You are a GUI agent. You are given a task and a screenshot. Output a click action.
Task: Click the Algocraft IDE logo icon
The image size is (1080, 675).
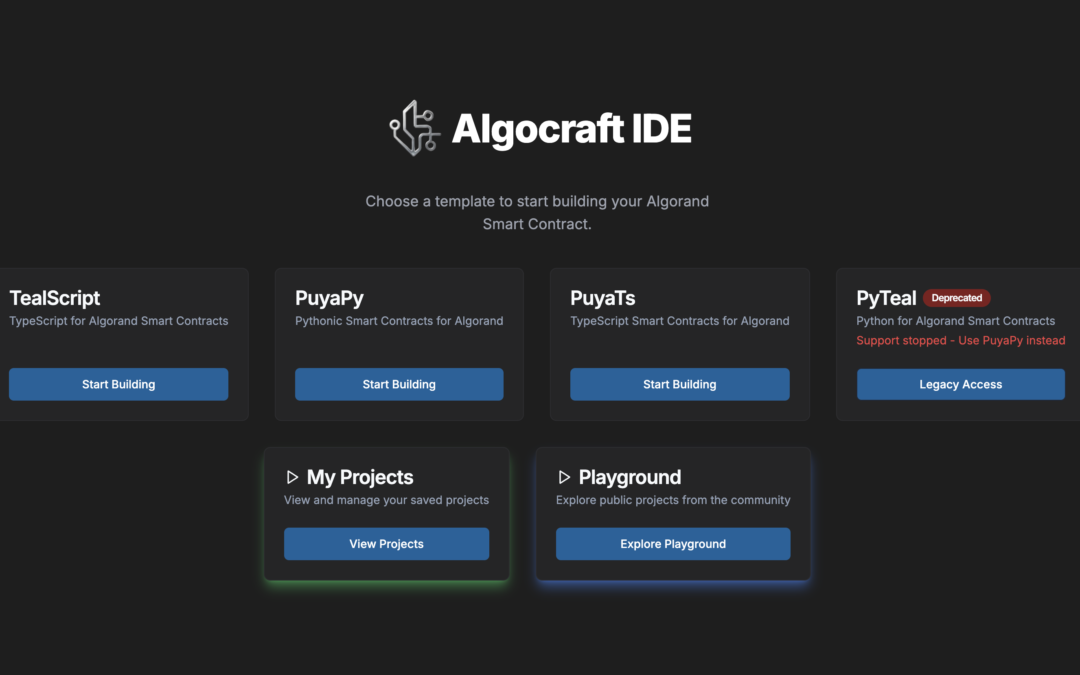coord(416,127)
